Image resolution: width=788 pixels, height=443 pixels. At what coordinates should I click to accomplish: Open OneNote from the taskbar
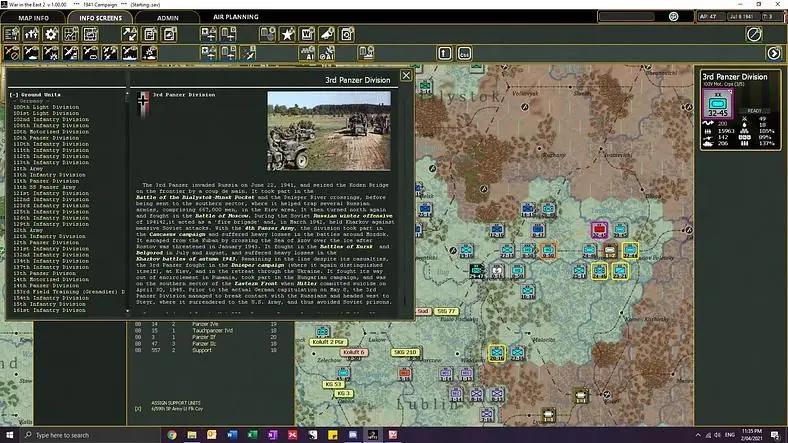tap(272, 435)
